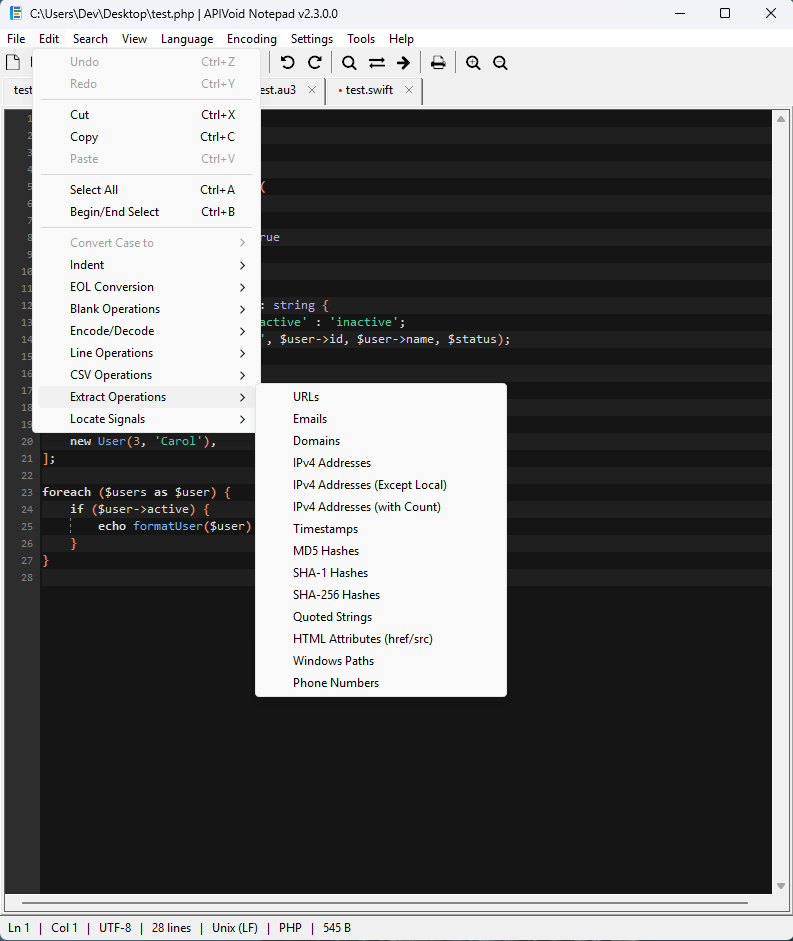Extract SHA-1 Hashes
This screenshot has width=793, height=941.
pos(381,573)
